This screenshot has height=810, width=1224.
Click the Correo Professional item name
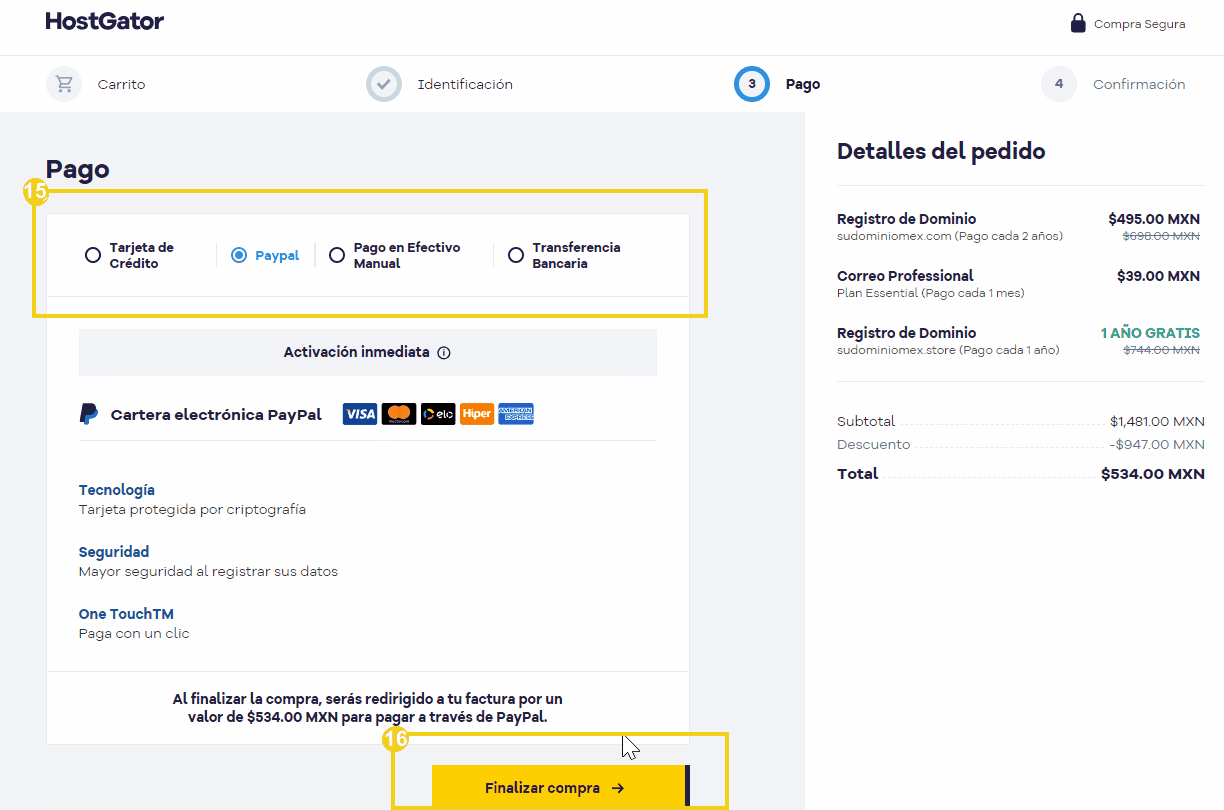point(905,275)
